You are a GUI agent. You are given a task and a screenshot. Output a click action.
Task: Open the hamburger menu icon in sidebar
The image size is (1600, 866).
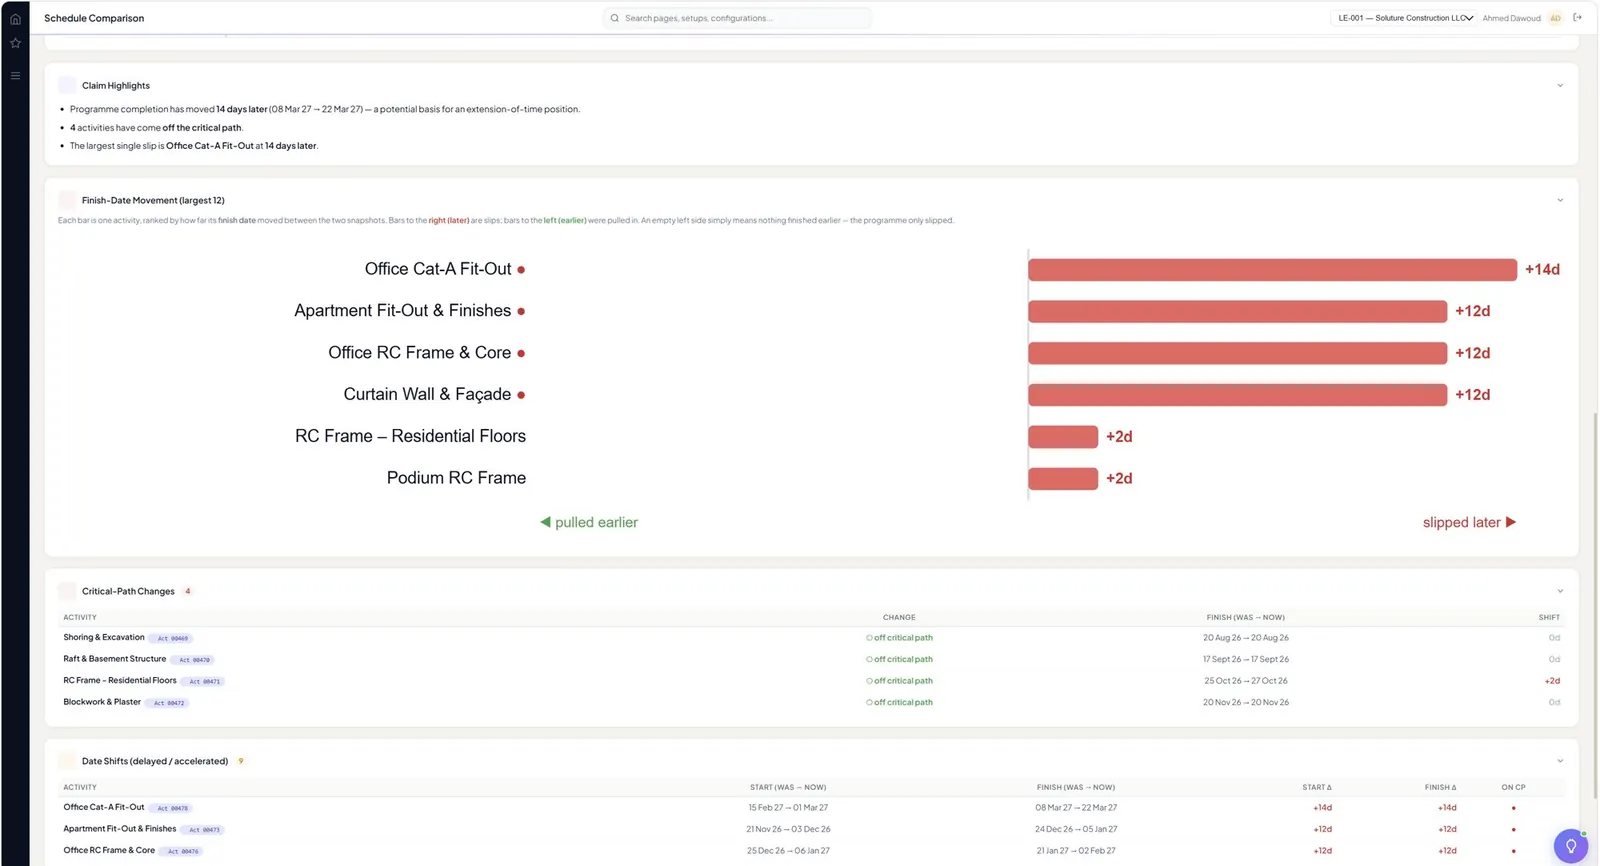[15, 76]
